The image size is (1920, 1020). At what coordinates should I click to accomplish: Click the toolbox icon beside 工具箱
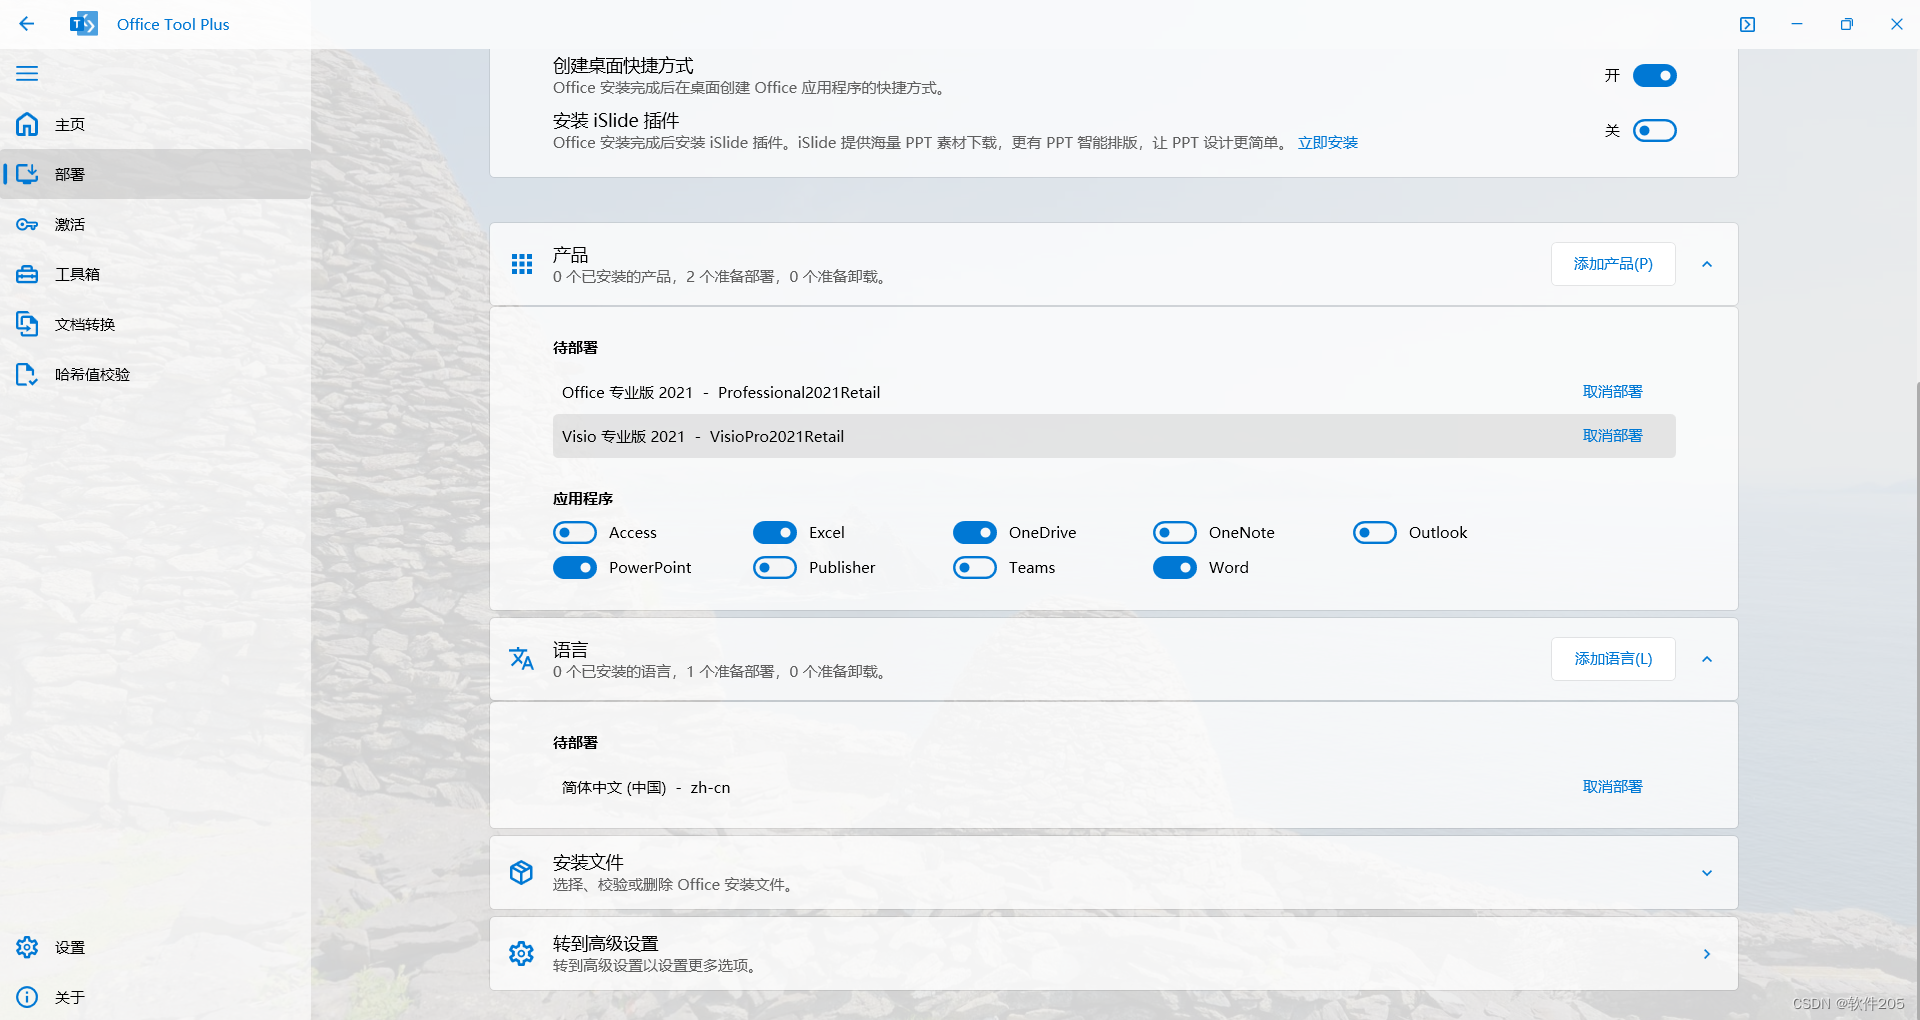[27, 274]
